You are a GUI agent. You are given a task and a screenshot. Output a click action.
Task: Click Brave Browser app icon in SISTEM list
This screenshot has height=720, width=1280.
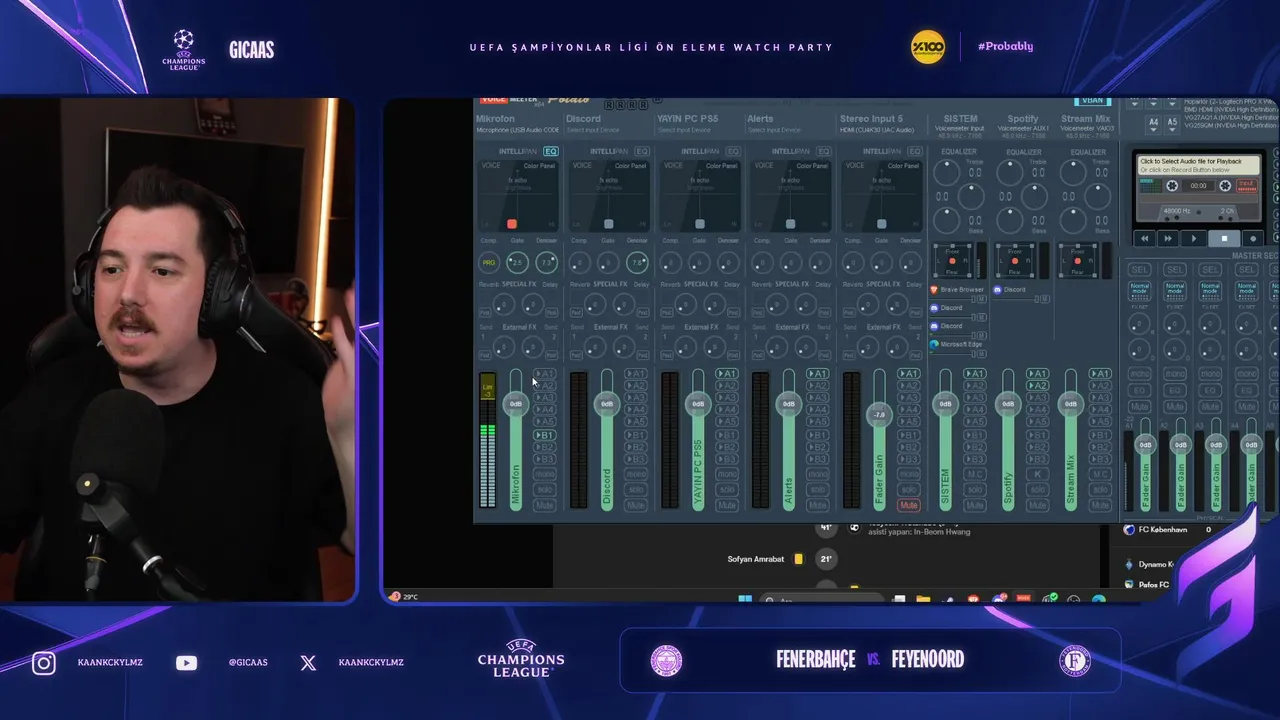[x=934, y=290]
